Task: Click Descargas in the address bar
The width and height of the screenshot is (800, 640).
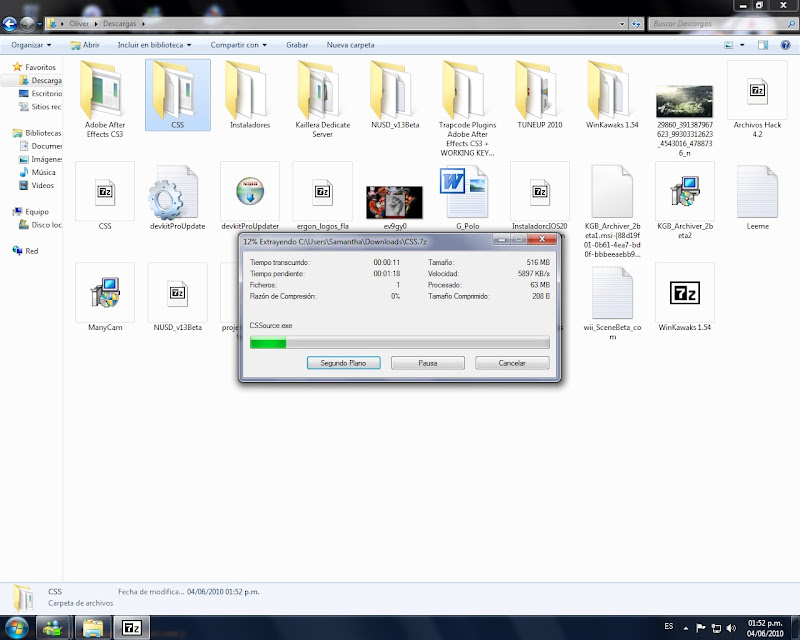Action: tap(119, 23)
